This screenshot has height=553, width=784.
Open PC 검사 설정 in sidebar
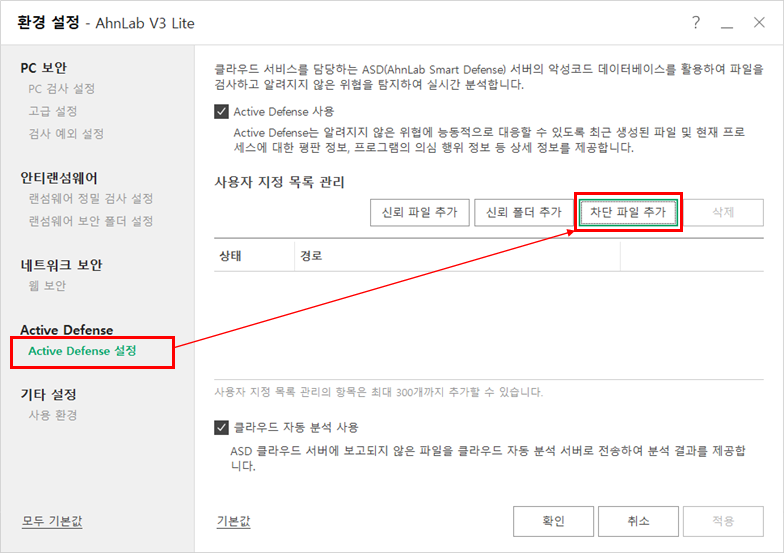coord(62,89)
